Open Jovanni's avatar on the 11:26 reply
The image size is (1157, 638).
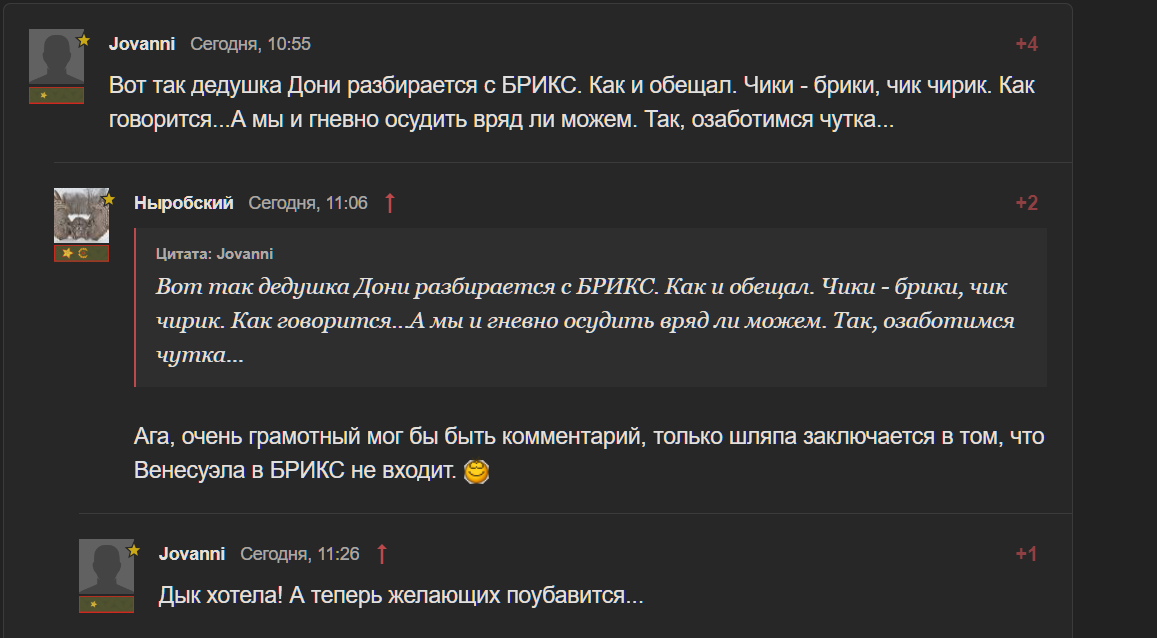tap(106, 567)
